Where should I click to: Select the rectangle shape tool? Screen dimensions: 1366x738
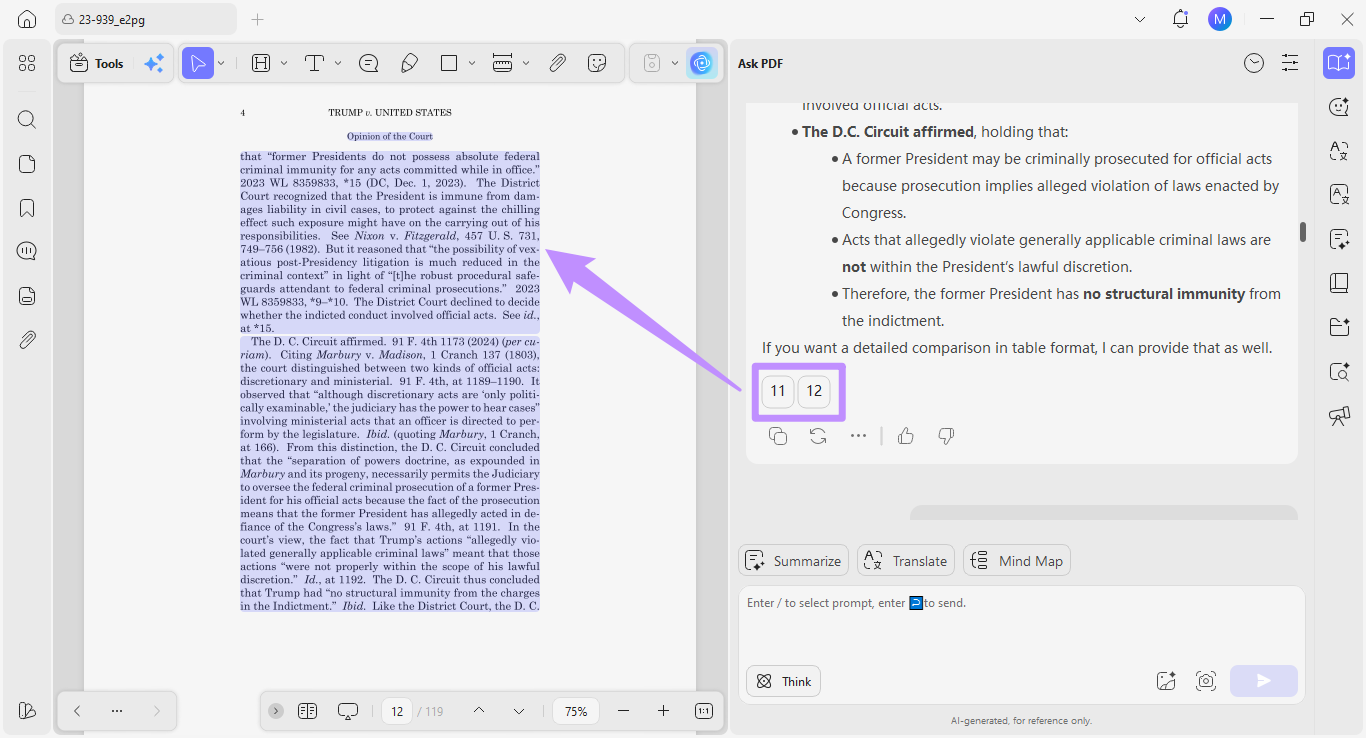click(x=449, y=63)
